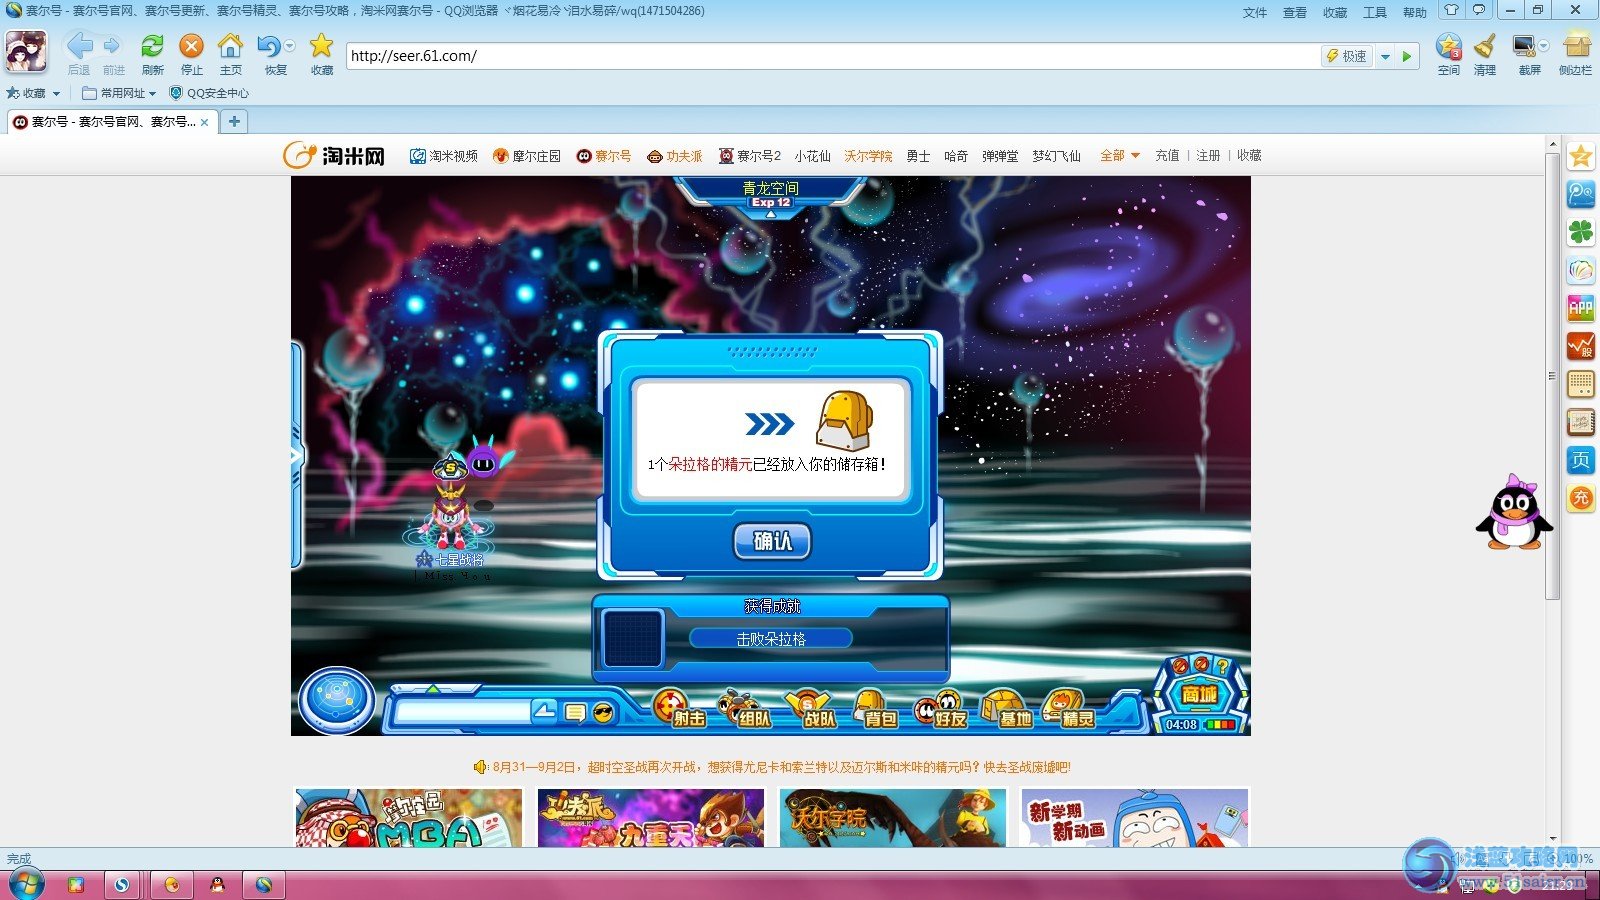Open 淘米视频 link in site nav
Screen dimensions: 1600x900
click(444, 156)
